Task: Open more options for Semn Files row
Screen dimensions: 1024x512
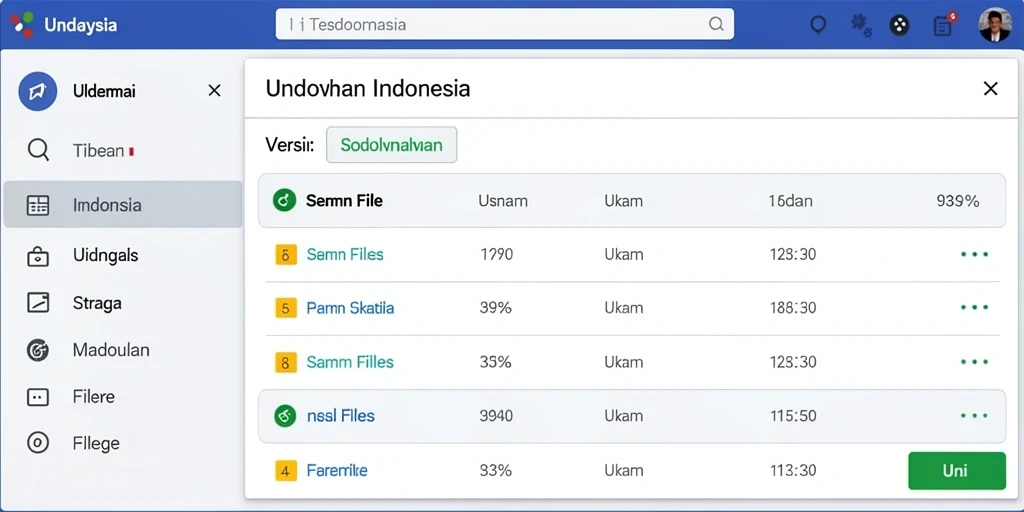Action: [x=974, y=254]
